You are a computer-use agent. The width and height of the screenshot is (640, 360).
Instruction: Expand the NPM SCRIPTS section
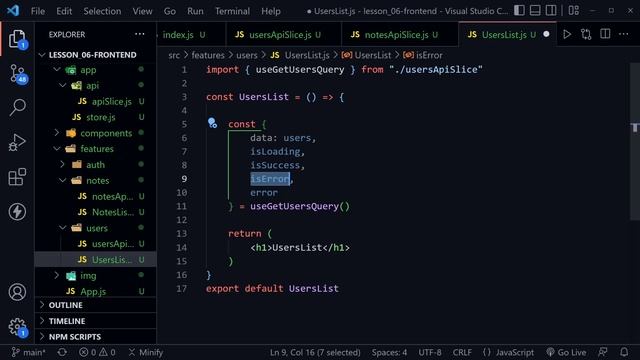click(x=96, y=337)
